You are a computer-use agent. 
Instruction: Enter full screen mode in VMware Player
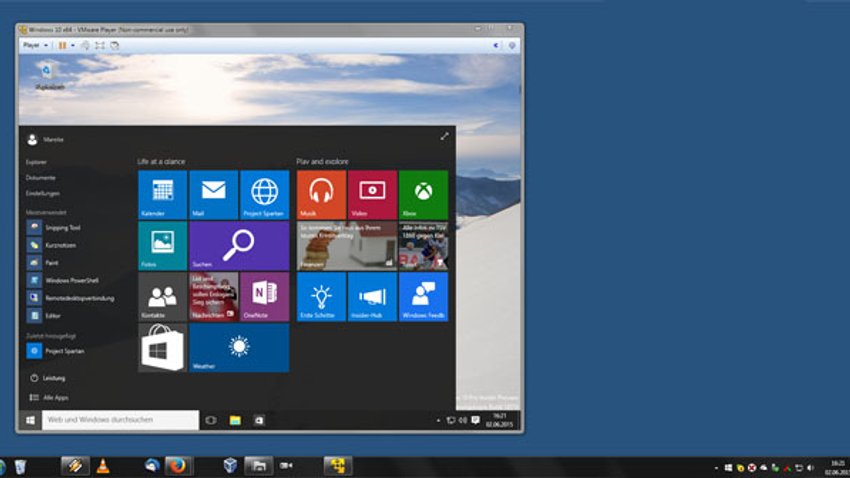click(100, 46)
